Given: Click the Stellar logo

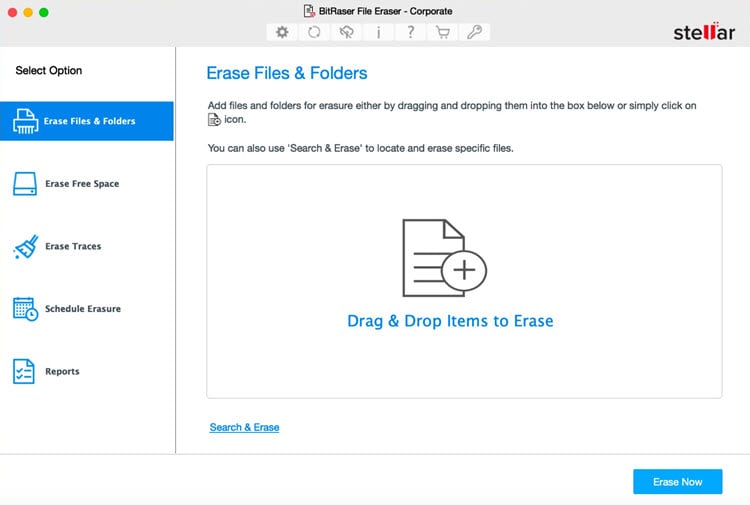Looking at the screenshot, I should coord(704,32).
